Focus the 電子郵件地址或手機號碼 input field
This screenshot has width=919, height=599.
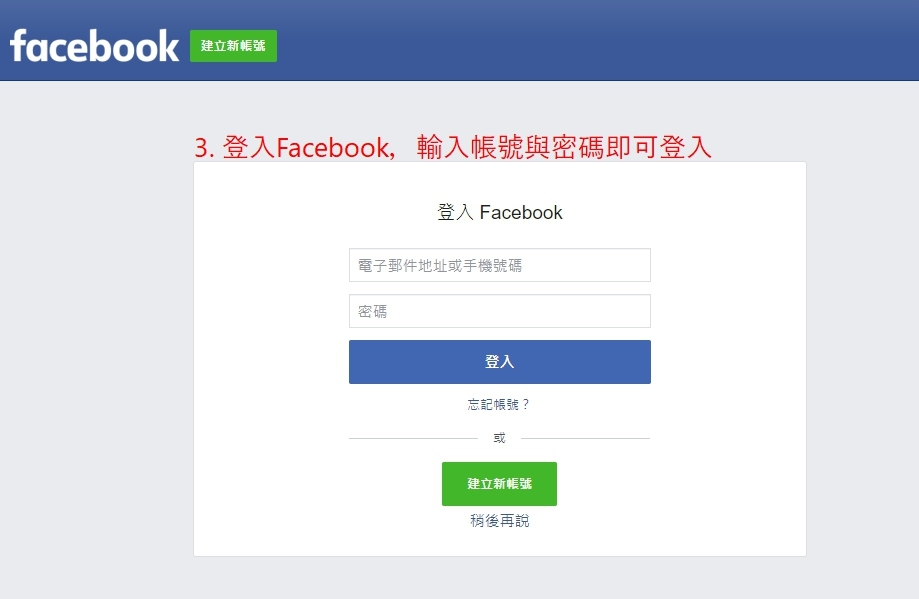[499, 265]
